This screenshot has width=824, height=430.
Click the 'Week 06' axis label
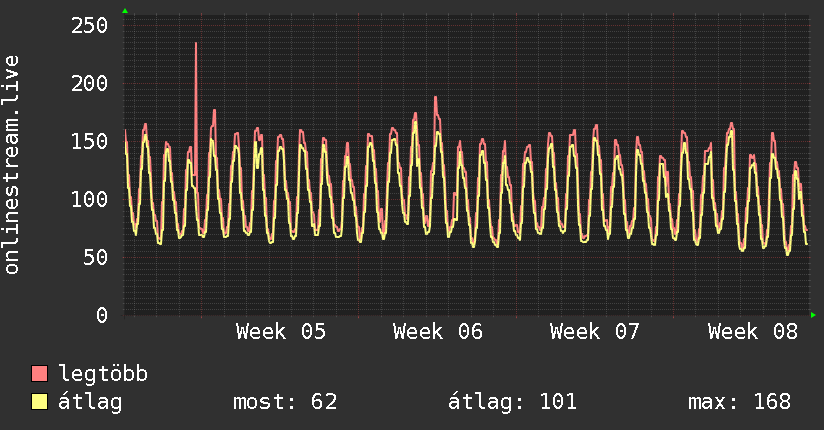pyautogui.click(x=438, y=332)
